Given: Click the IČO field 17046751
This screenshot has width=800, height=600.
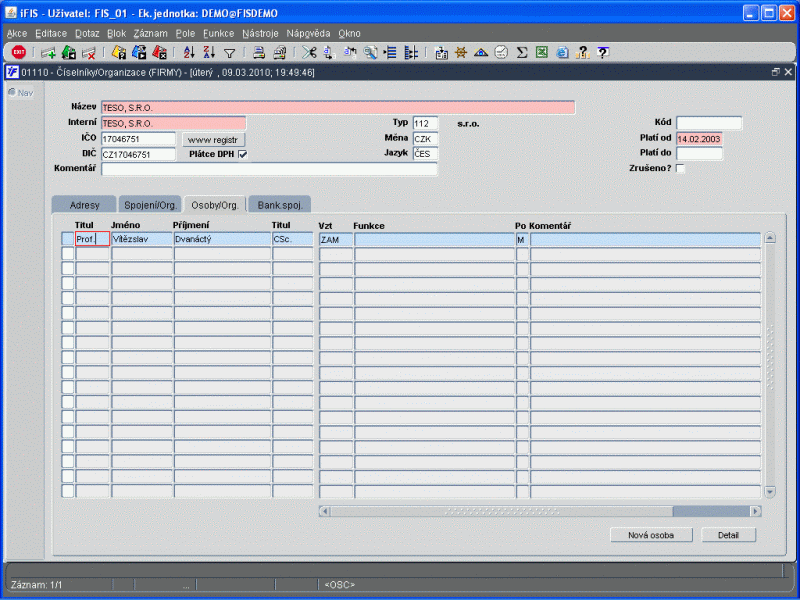Looking at the screenshot, I should click(x=138, y=139).
